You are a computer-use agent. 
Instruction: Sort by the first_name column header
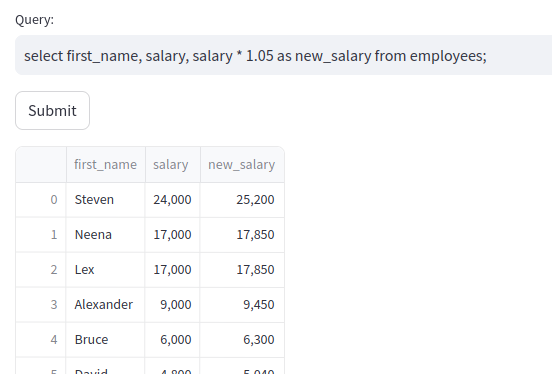point(106,165)
